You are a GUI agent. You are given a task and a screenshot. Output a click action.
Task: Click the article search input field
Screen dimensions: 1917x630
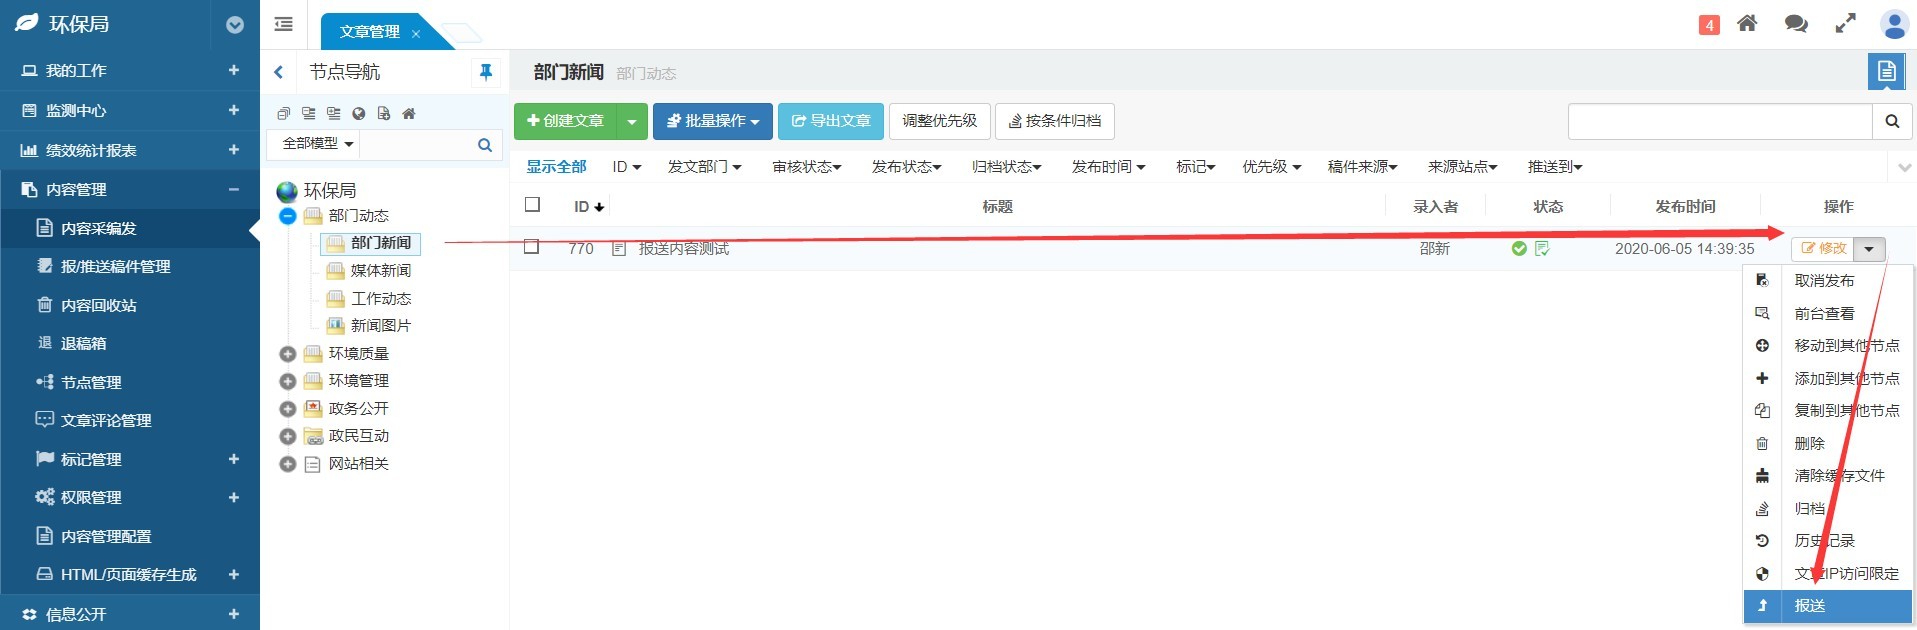pos(1719,121)
